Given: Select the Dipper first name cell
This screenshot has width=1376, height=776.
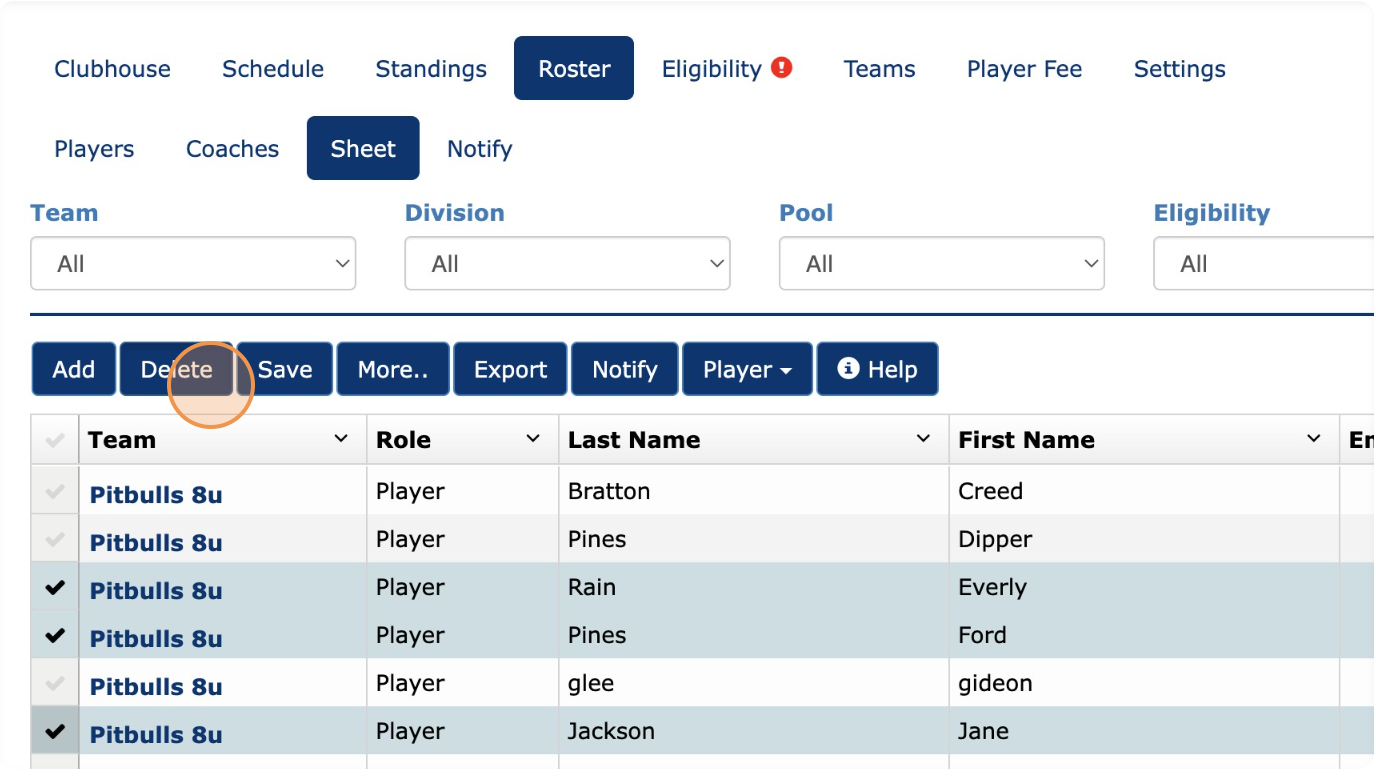Looking at the screenshot, I should point(995,539).
